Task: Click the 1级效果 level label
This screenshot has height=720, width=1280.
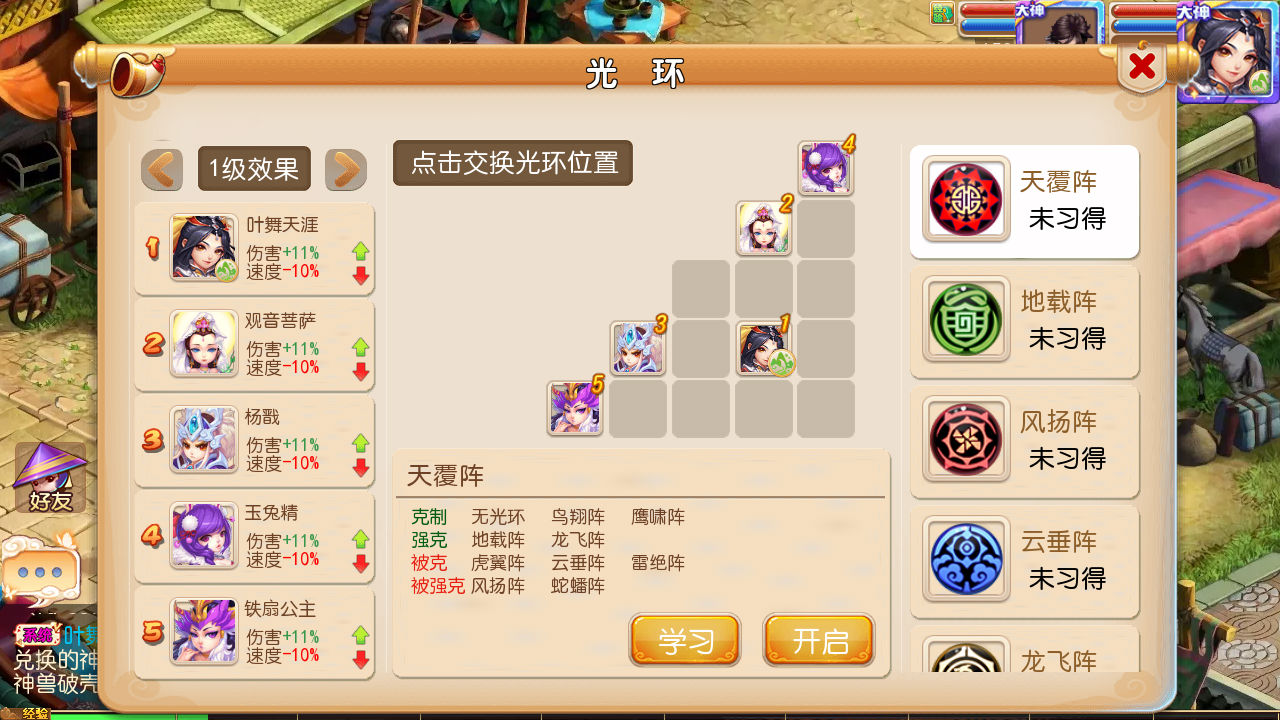Action: 254,169
